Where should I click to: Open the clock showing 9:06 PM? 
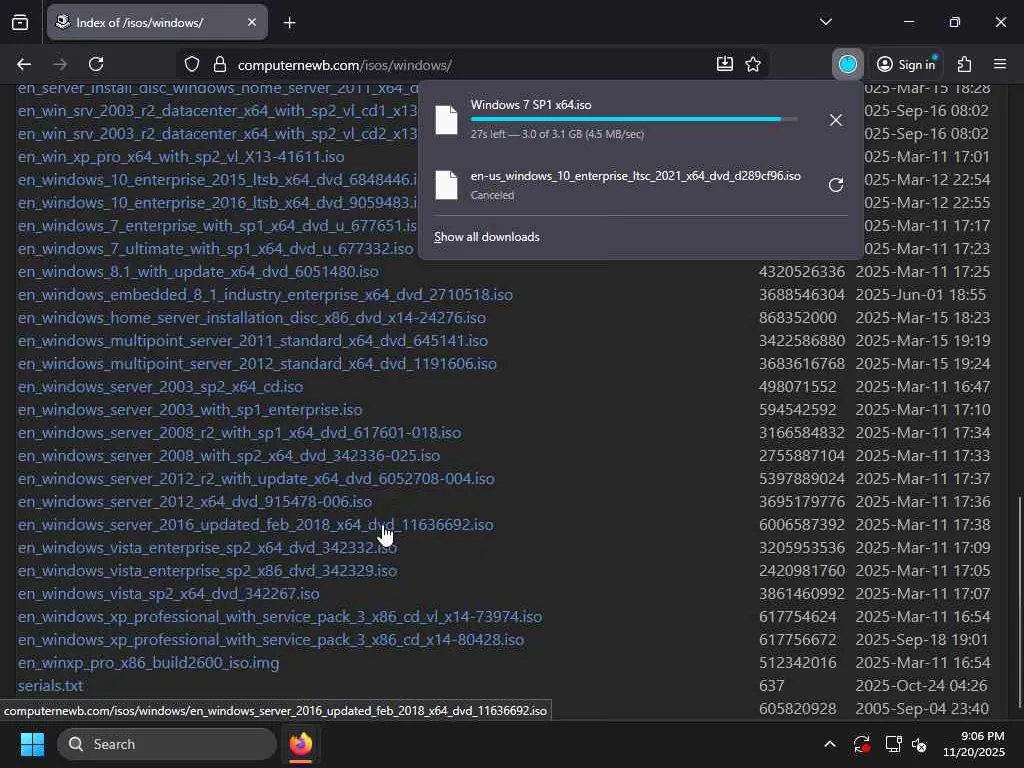pyautogui.click(x=974, y=744)
